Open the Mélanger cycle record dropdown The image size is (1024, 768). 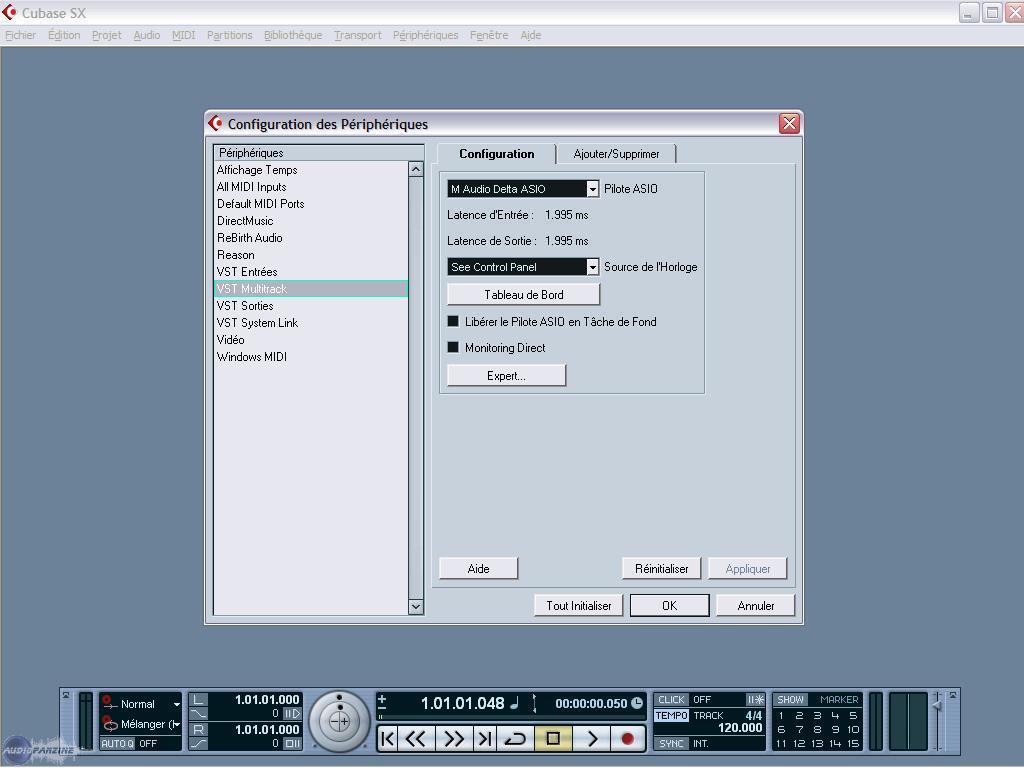pyautogui.click(x=176, y=724)
